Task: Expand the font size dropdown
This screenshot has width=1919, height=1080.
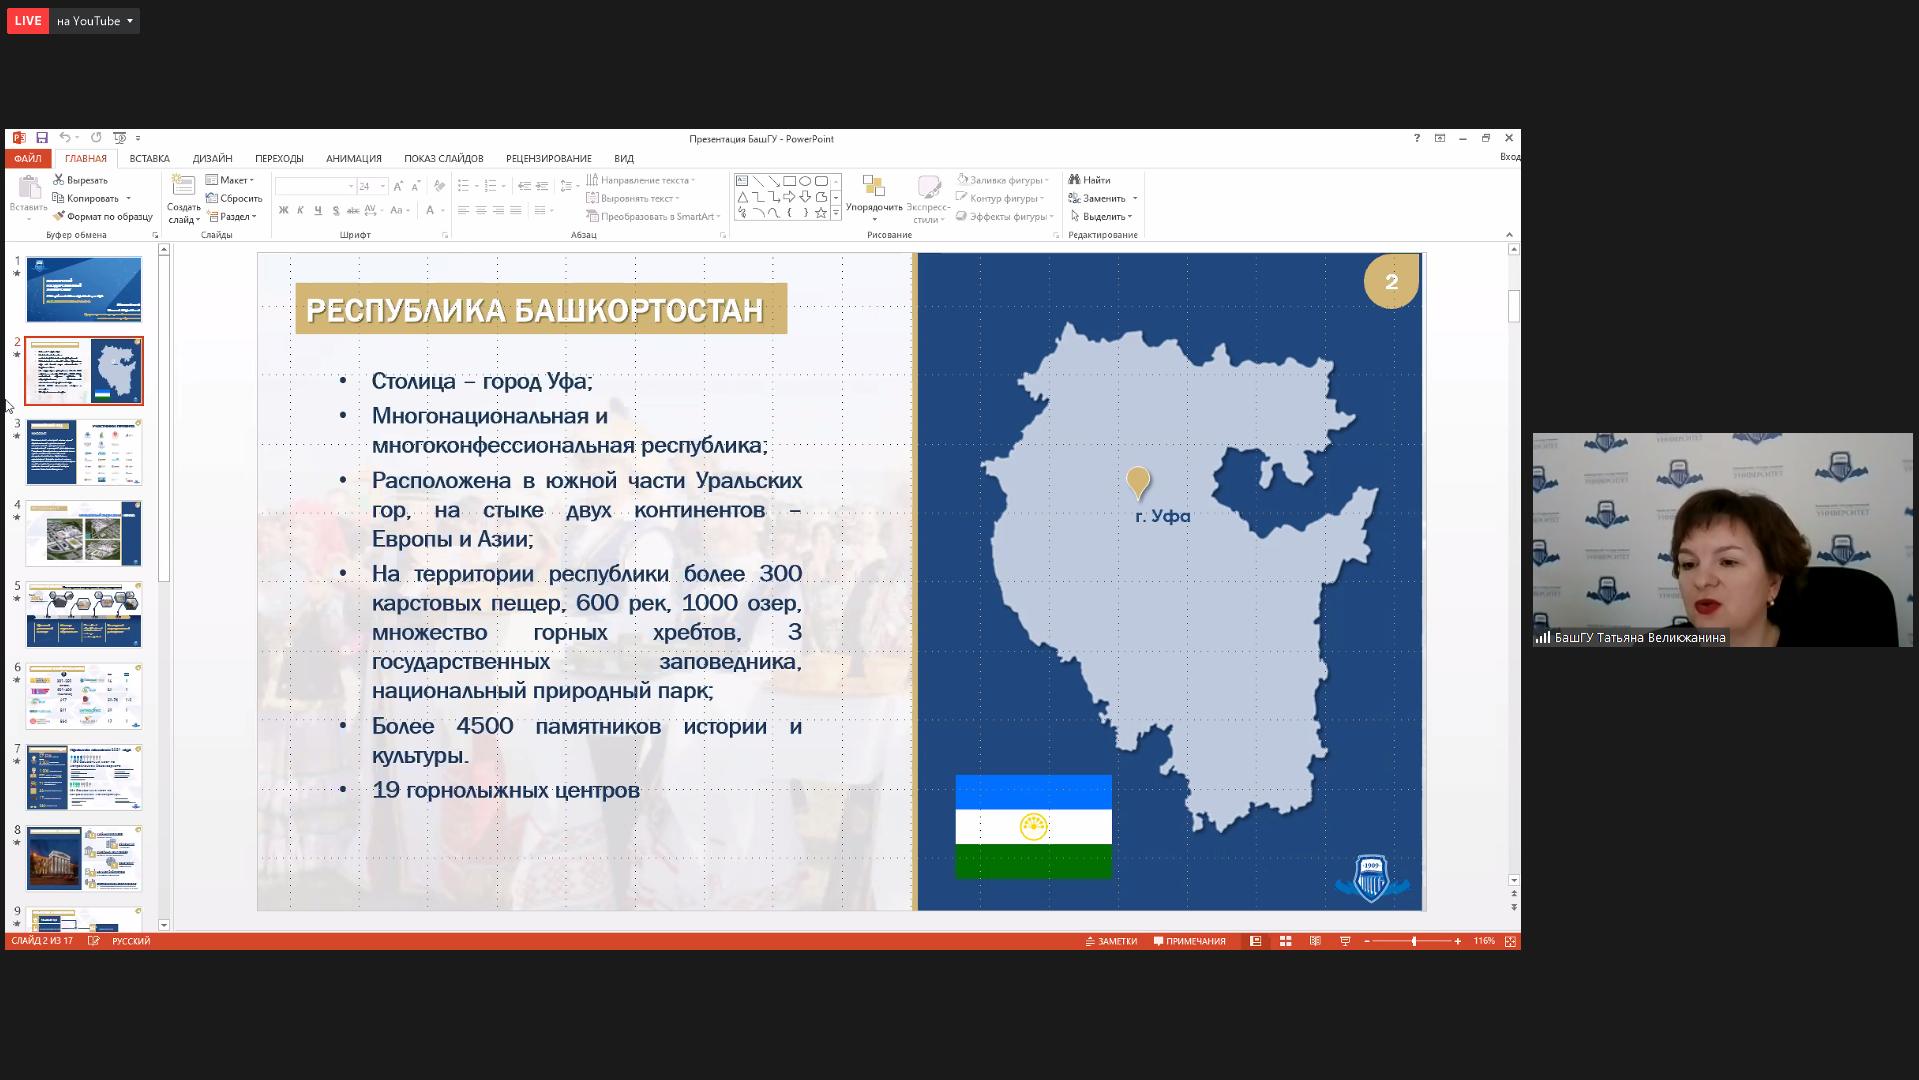Action: pyautogui.click(x=382, y=186)
